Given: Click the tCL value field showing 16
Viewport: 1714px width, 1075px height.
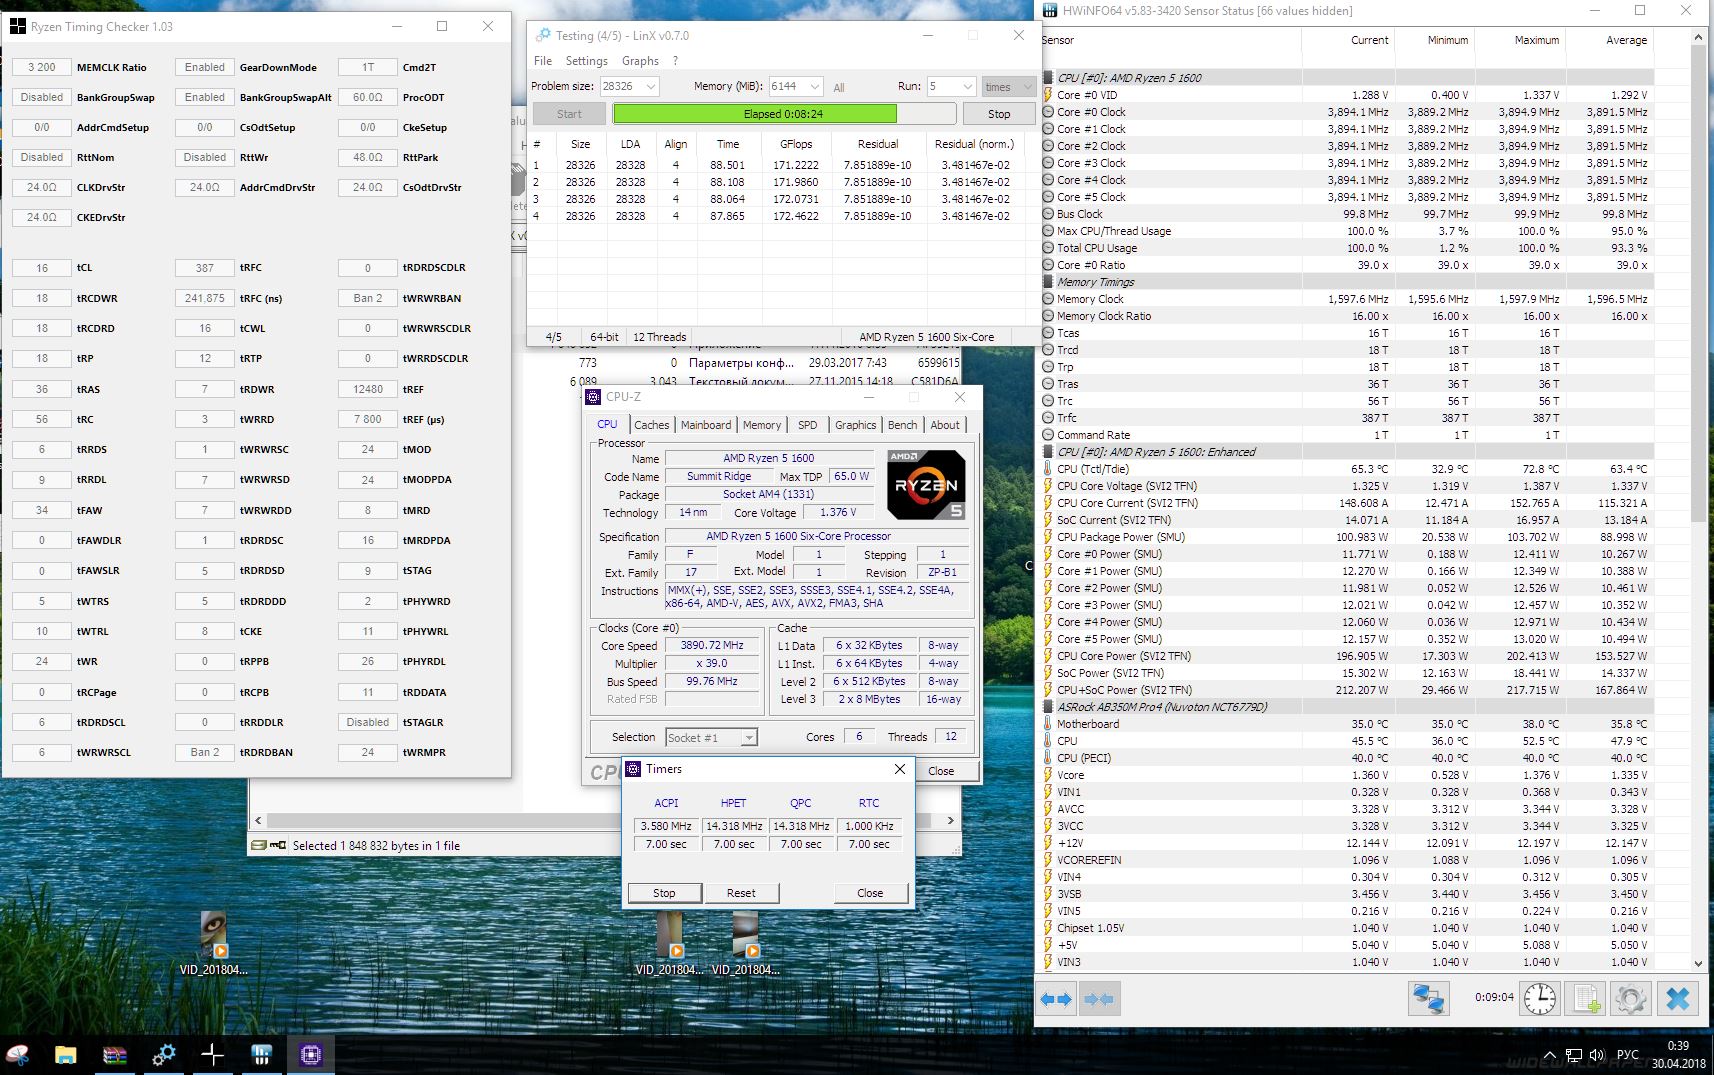Looking at the screenshot, I should point(42,268).
